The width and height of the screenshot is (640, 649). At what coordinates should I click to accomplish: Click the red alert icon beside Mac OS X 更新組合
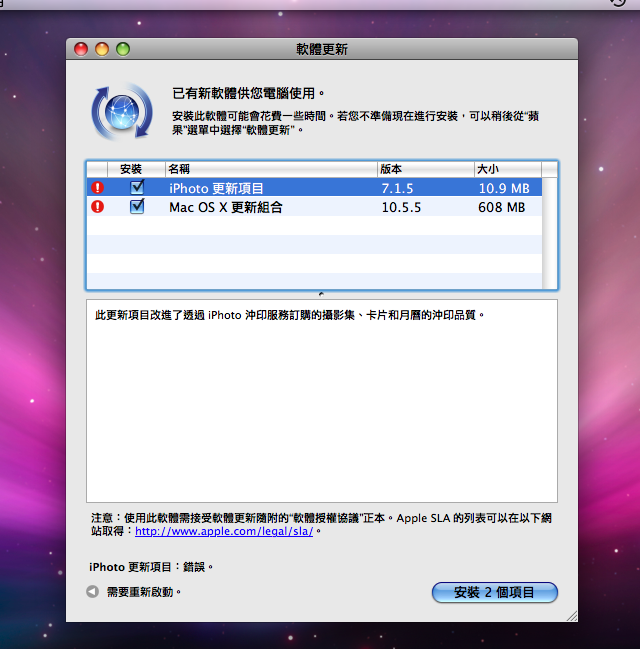click(x=97, y=206)
